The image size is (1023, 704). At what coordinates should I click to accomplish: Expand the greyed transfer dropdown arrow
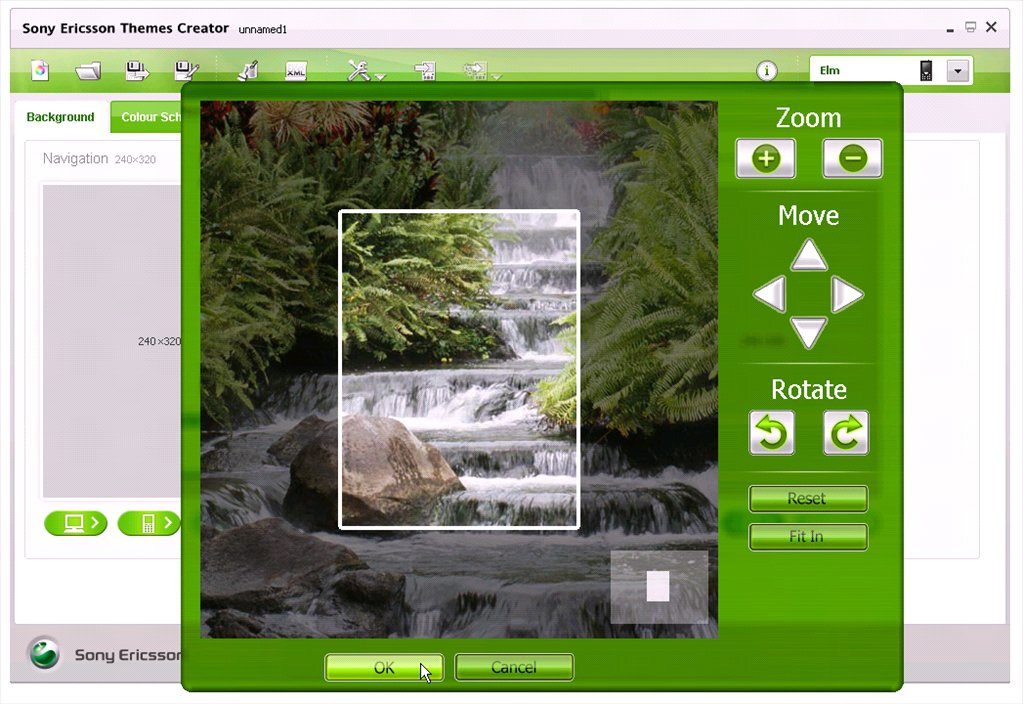496,77
